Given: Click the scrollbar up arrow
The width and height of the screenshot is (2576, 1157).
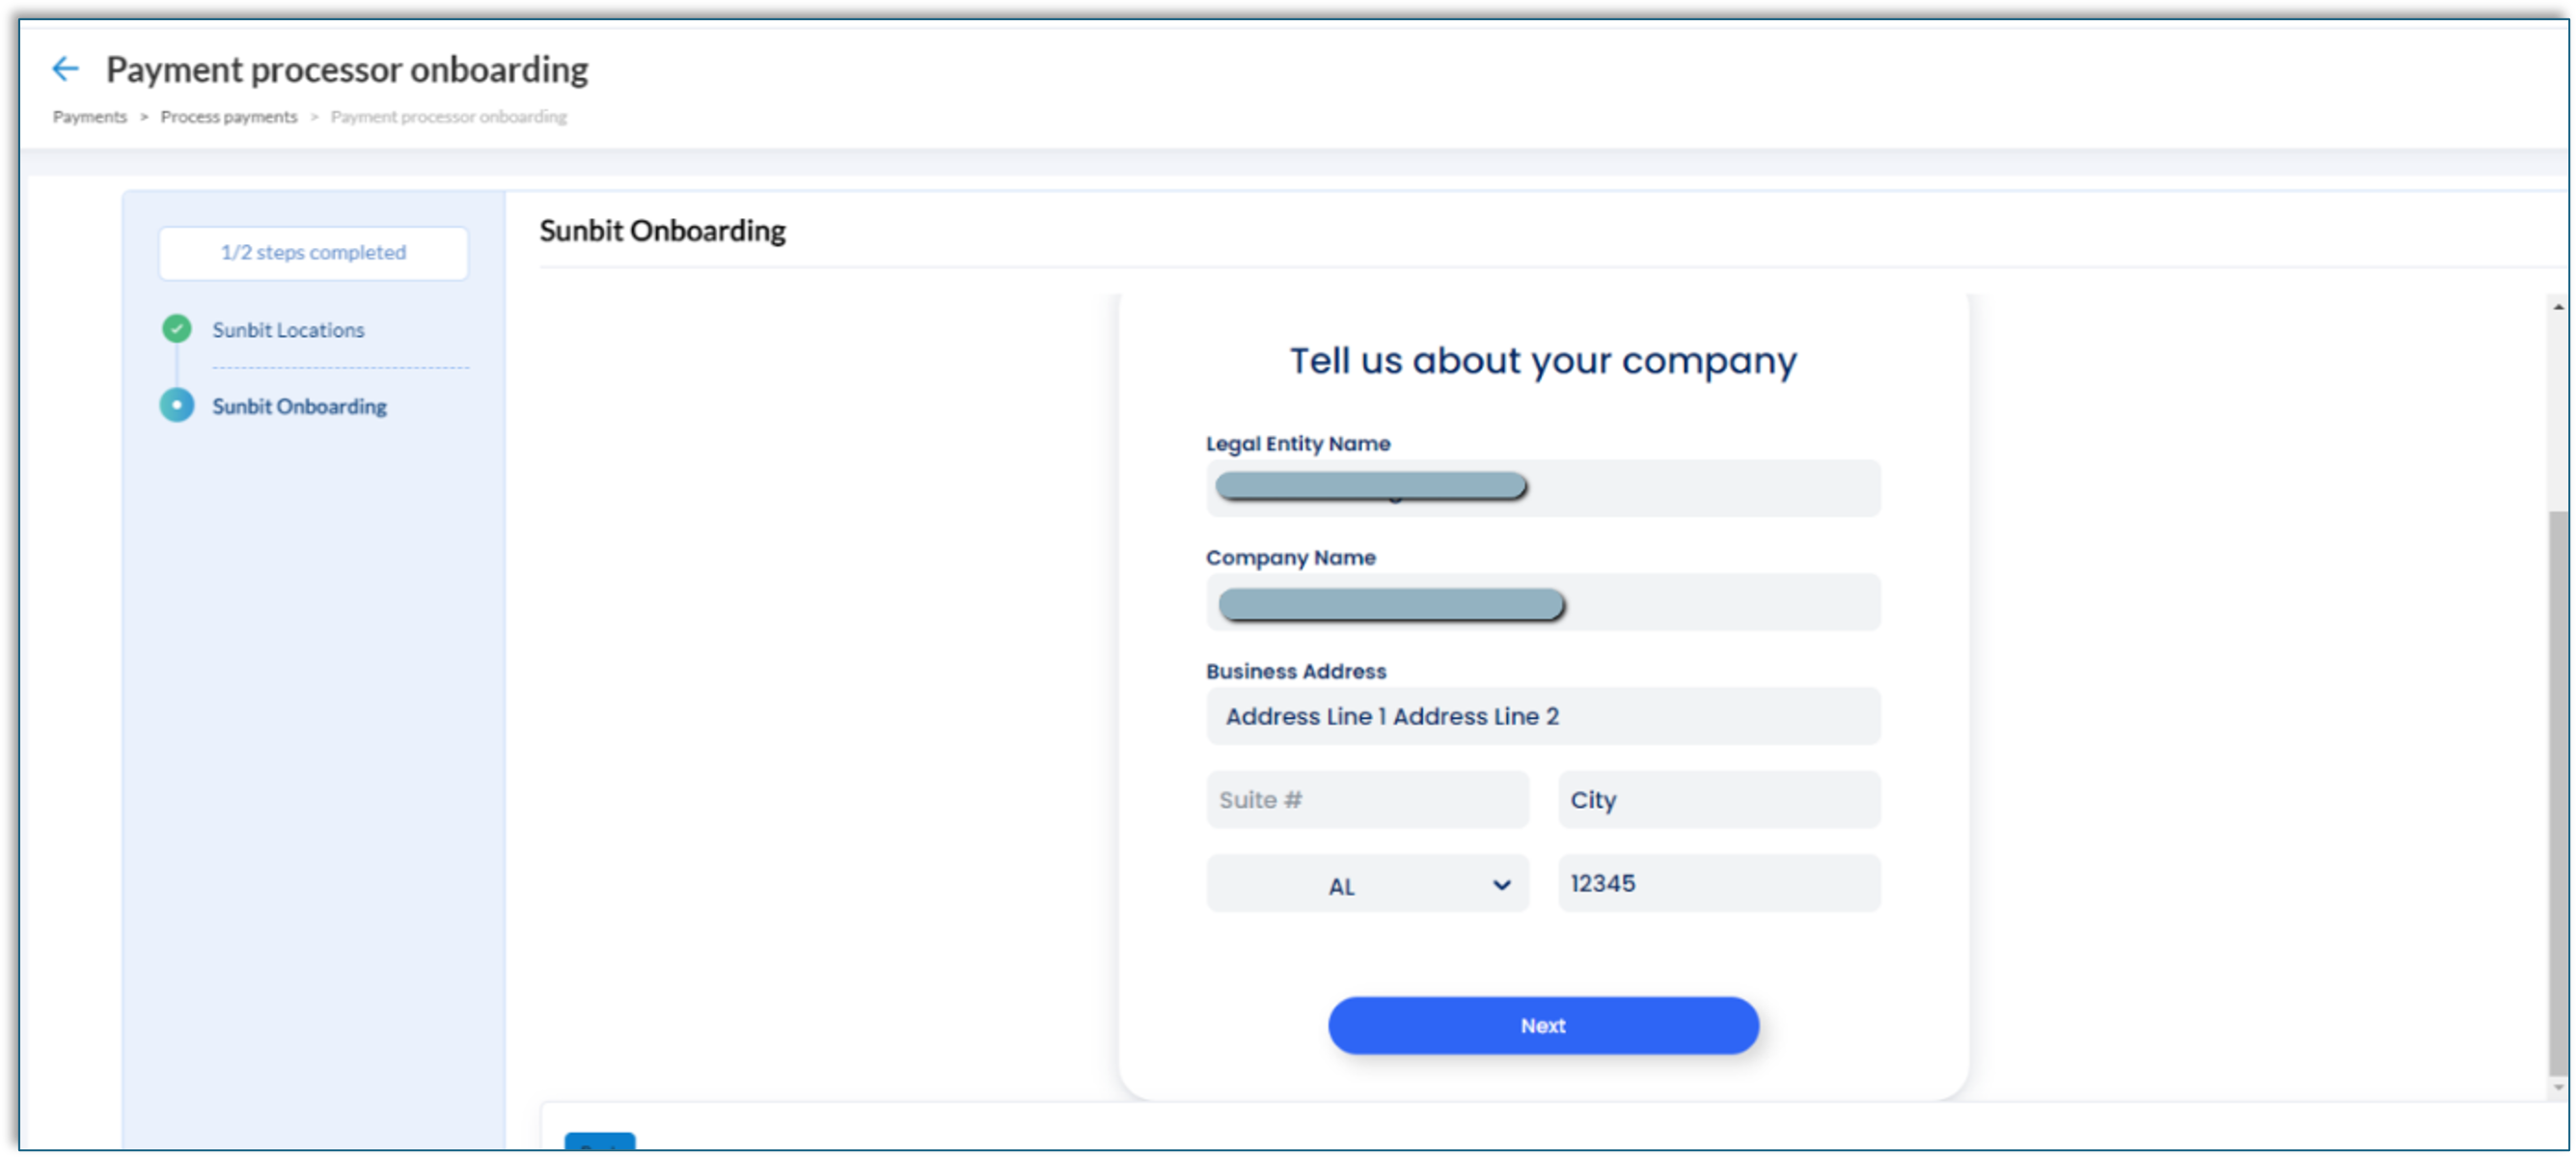Looking at the screenshot, I should pyautogui.click(x=2558, y=307).
